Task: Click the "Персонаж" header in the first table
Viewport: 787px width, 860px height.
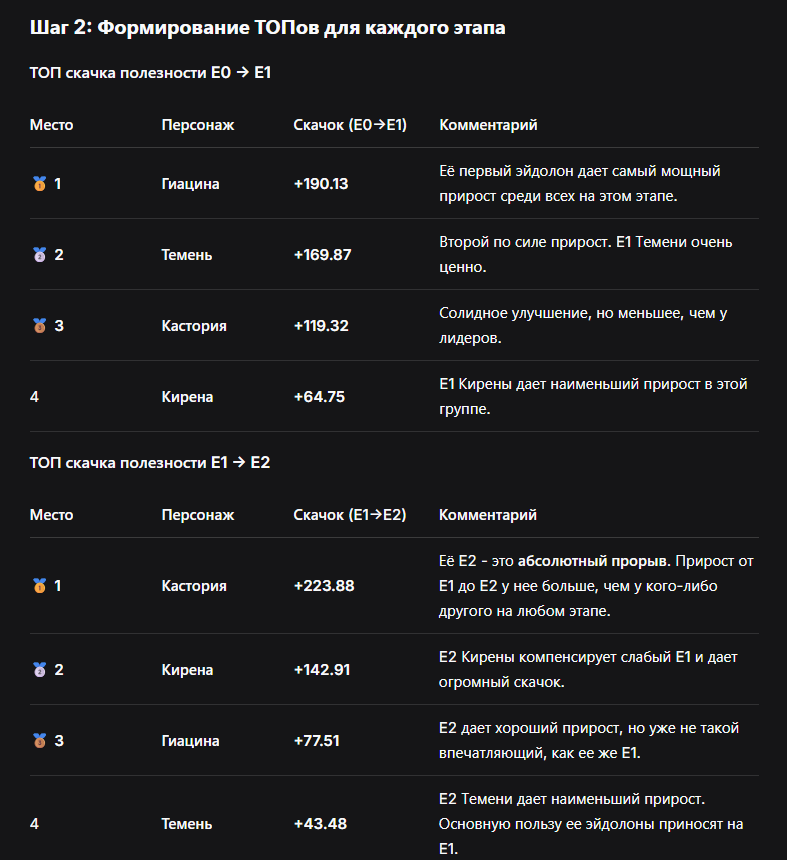Action: click(x=198, y=125)
